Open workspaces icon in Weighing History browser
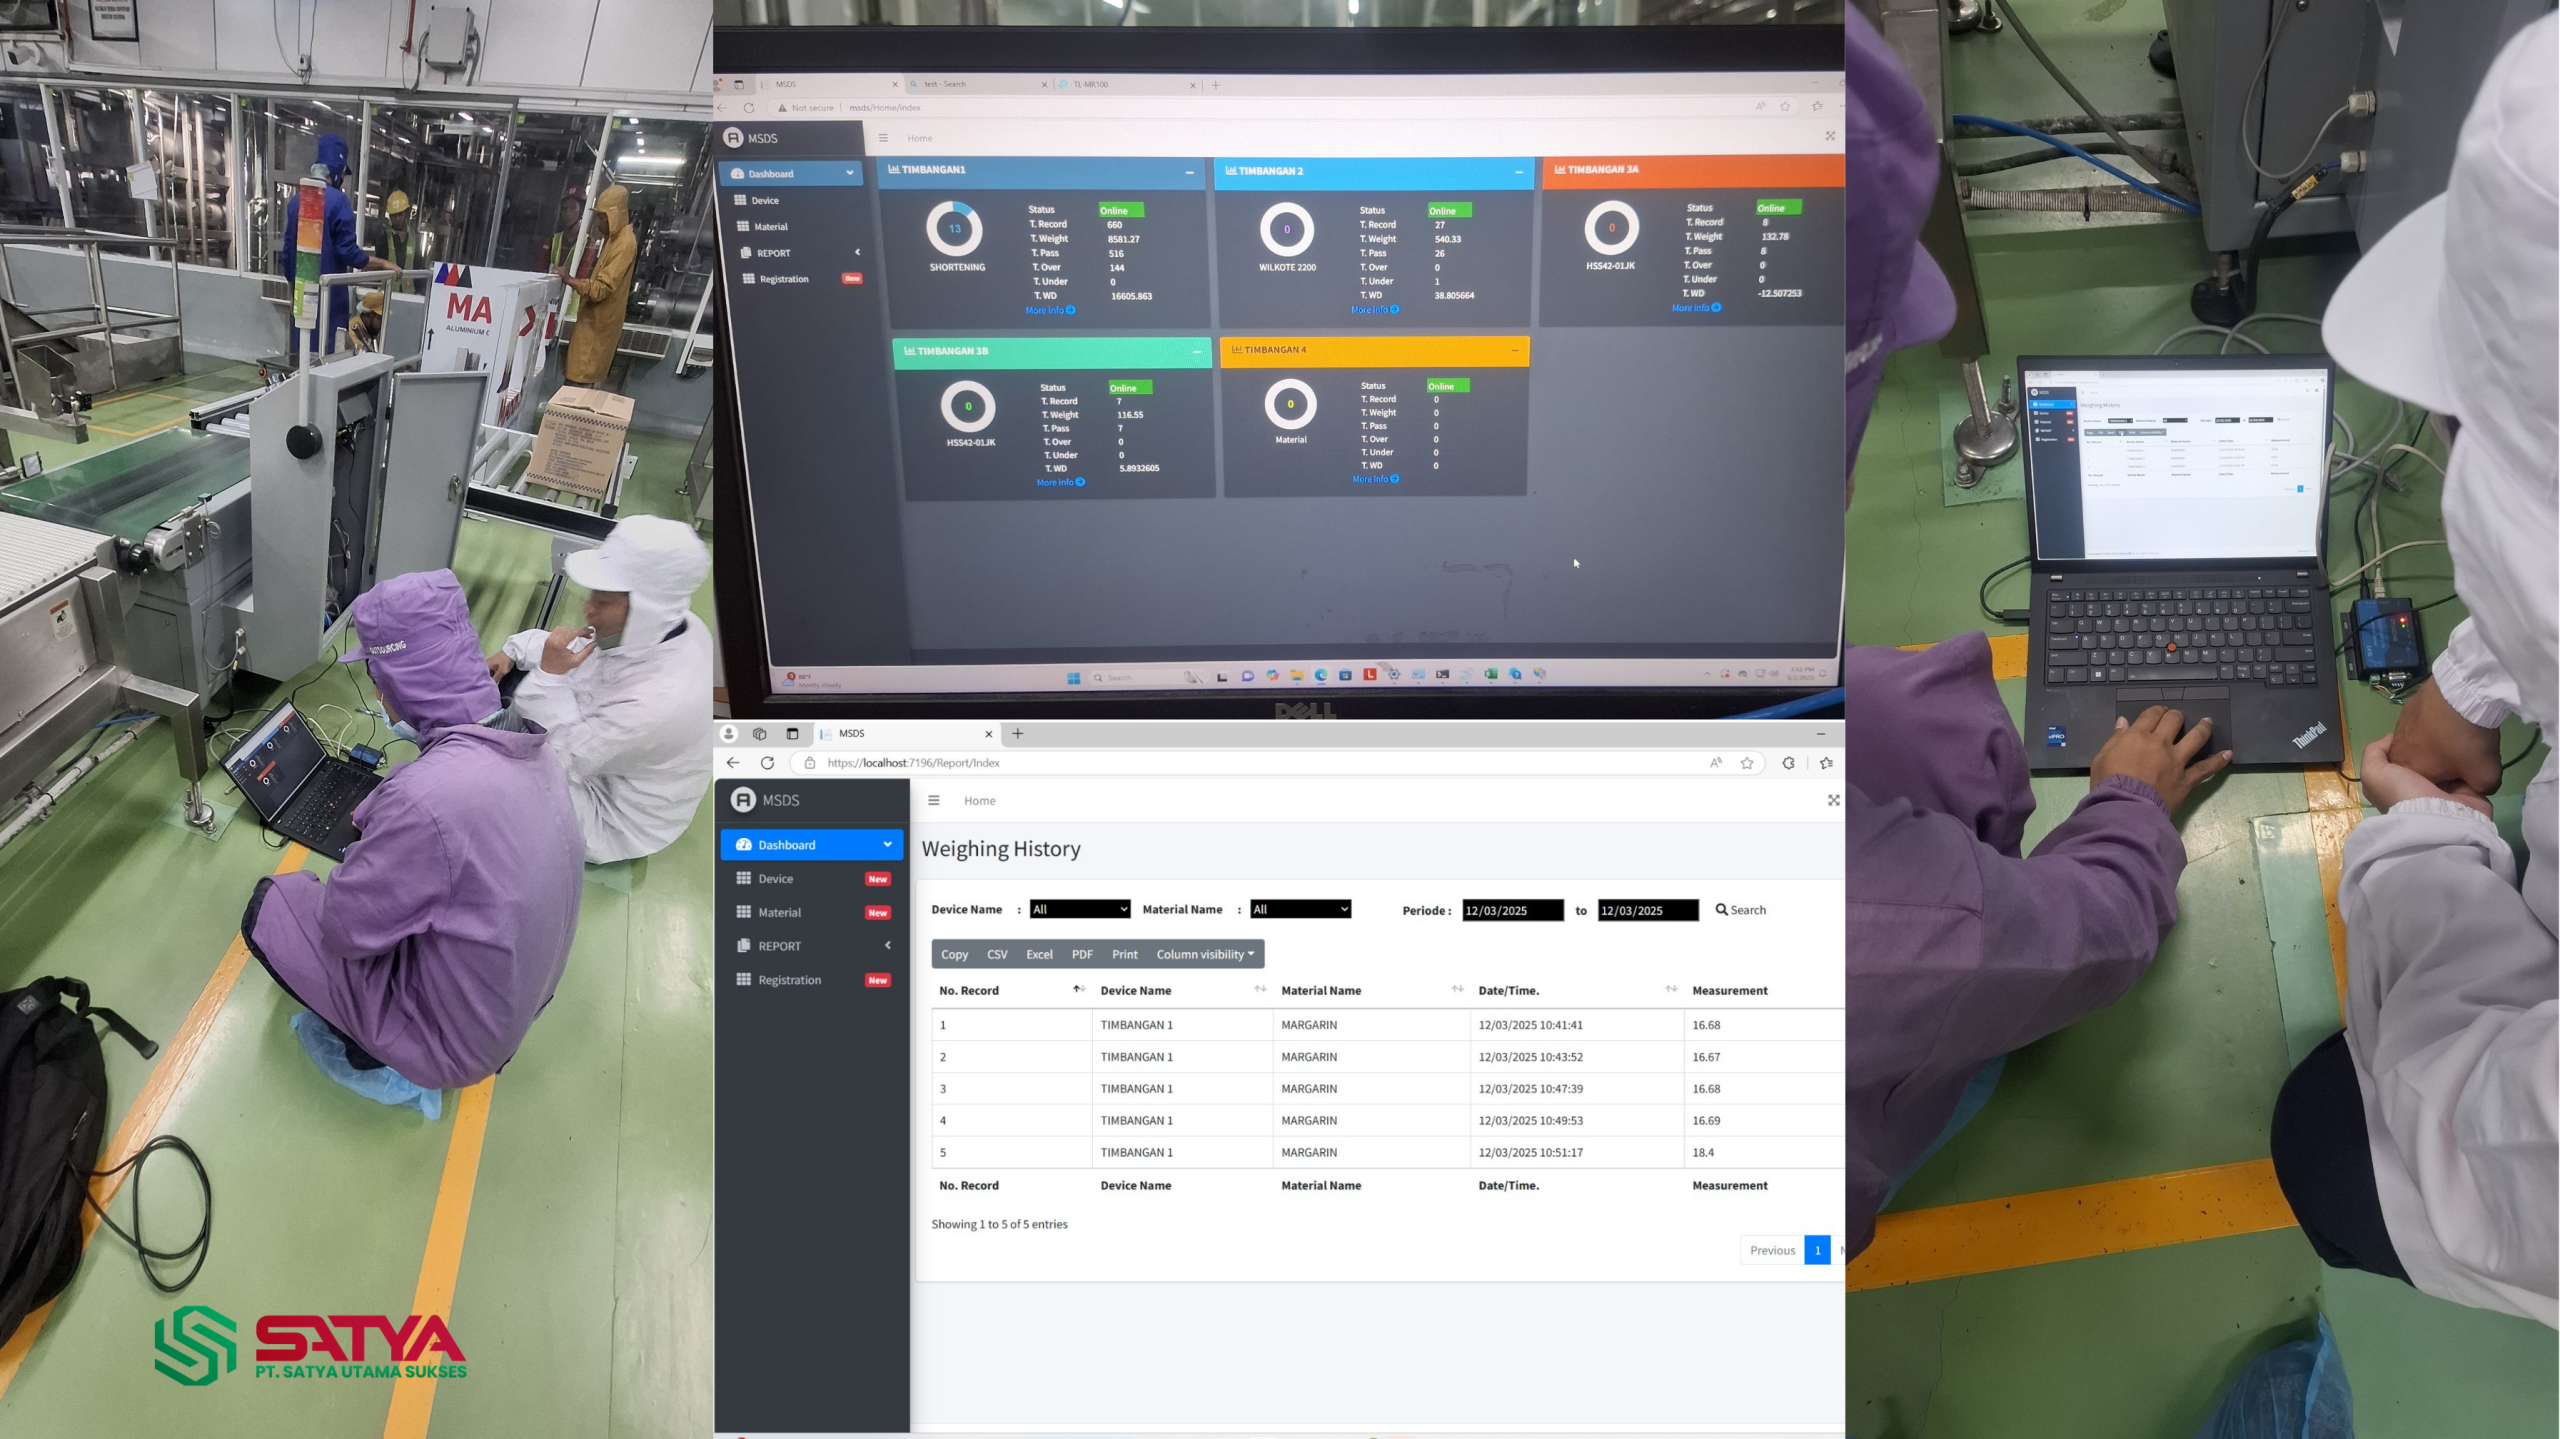The image size is (2560, 1439). pyautogui.click(x=760, y=733)
